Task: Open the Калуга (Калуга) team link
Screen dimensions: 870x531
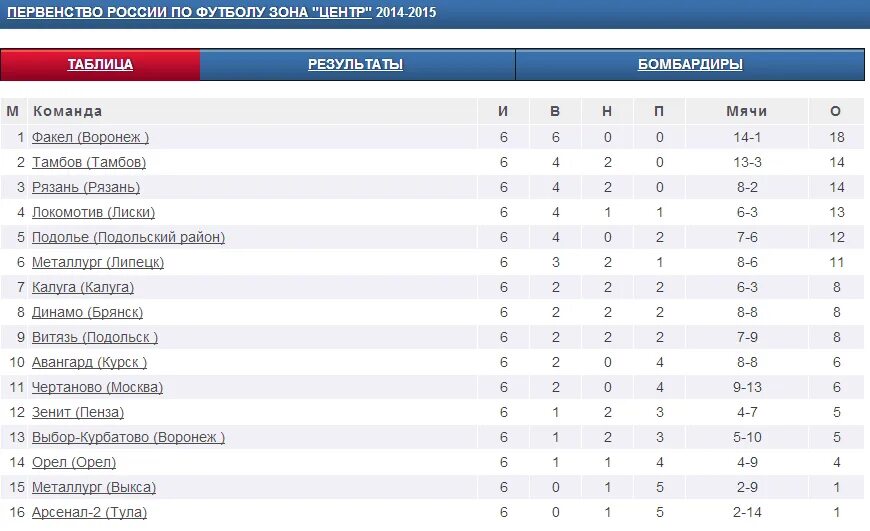Action: tap(83, 287)
